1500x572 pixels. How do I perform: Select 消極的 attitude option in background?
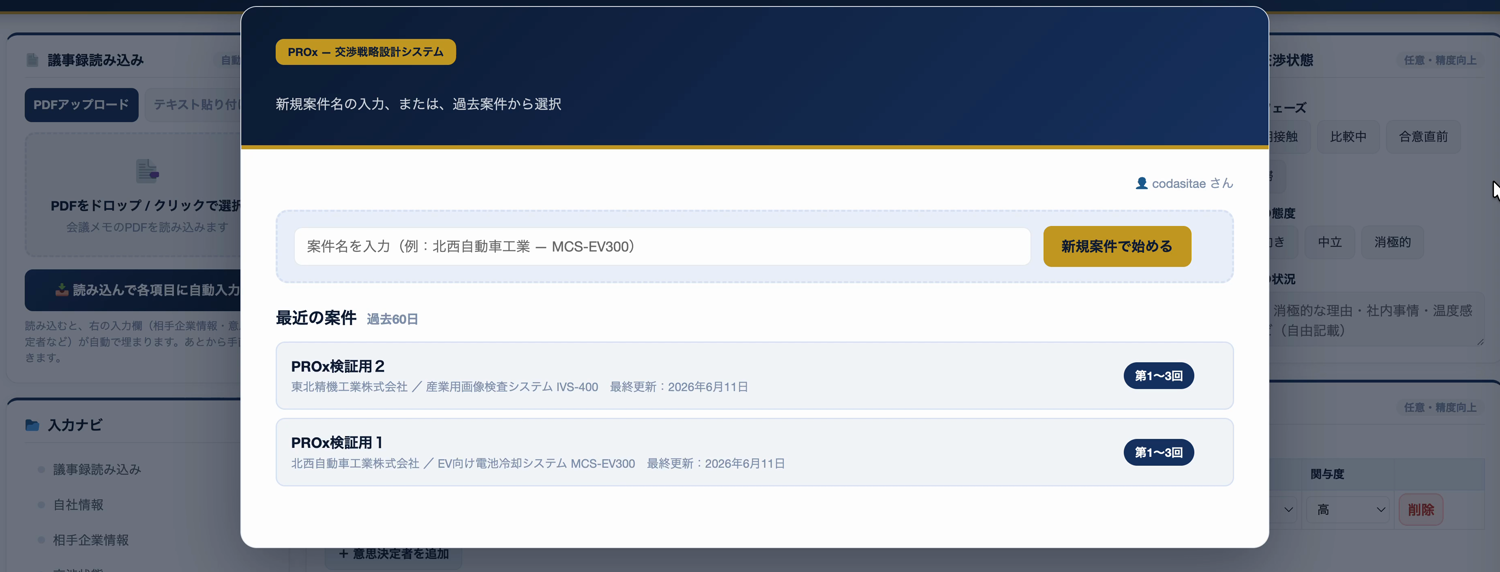(1392, 242)
